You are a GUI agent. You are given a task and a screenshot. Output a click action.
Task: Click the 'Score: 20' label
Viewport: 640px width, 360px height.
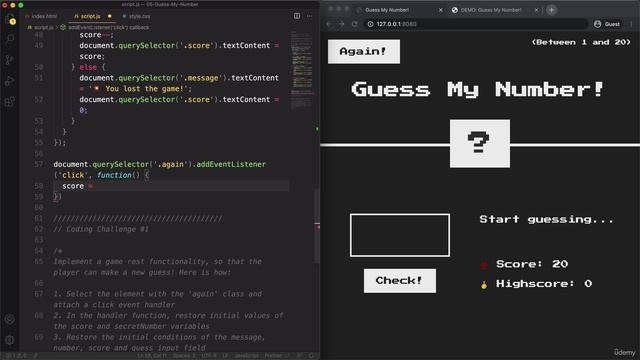[532, 264]
